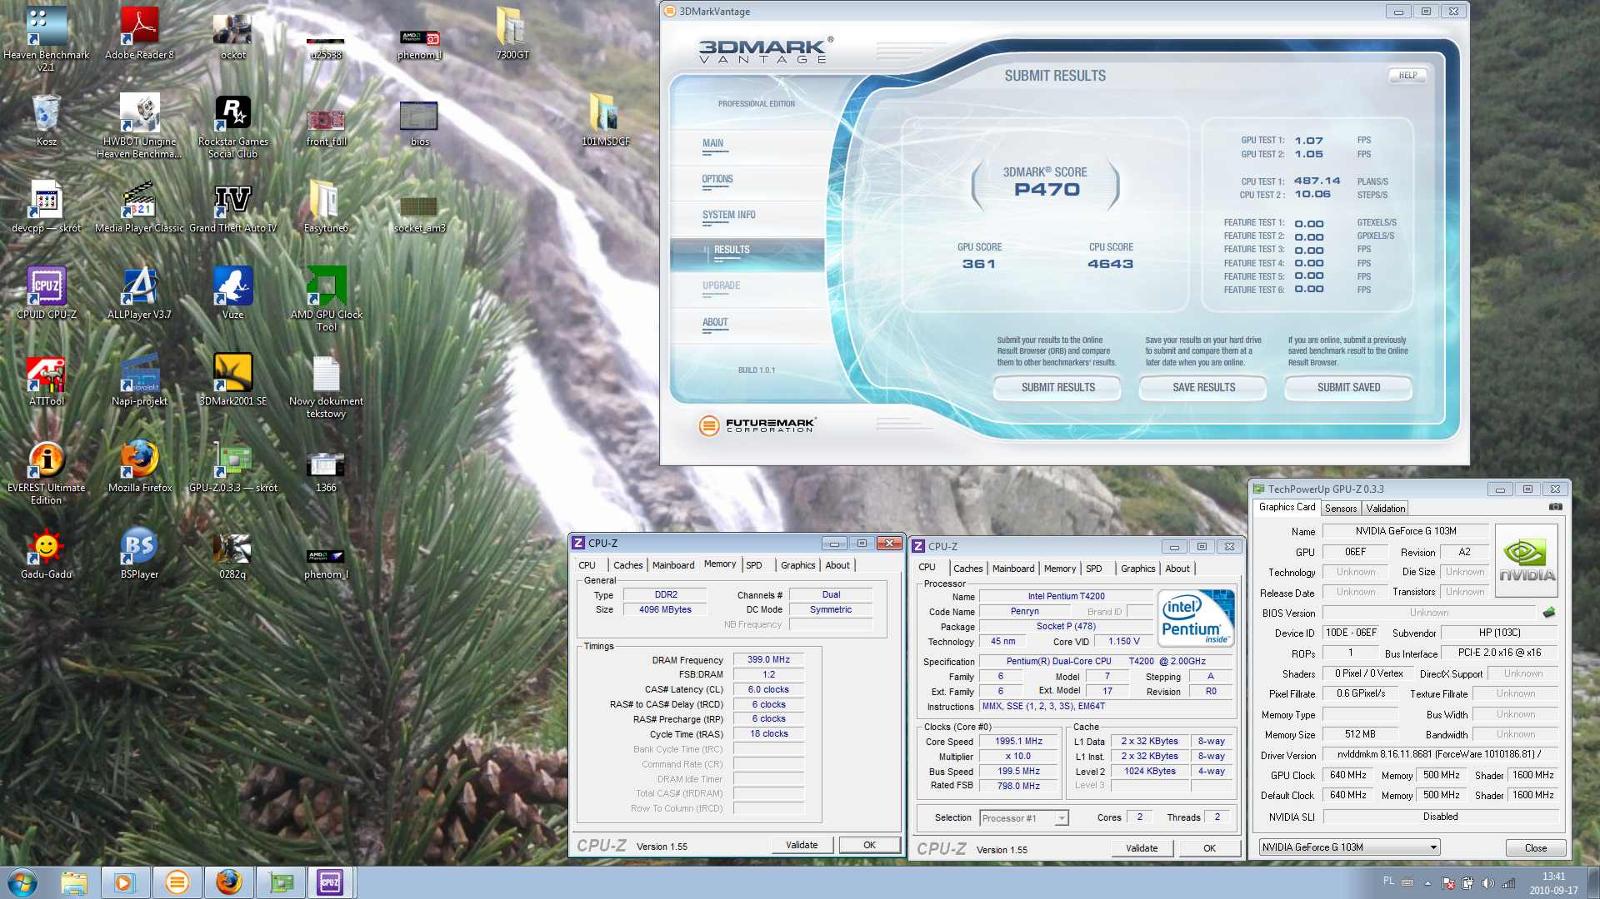Click GPU-Z screenshot camera icon
Image resolution: width=1600 pixels, height=899 pixels.
(x=1555, y=507)
